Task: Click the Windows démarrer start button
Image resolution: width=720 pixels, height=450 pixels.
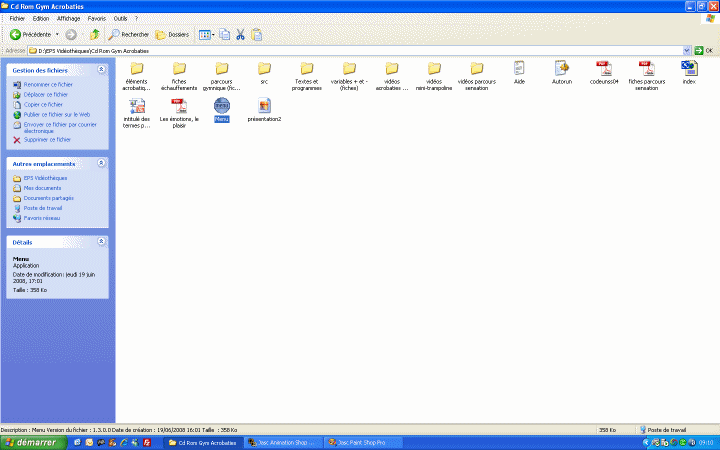Action: (33, 442)
